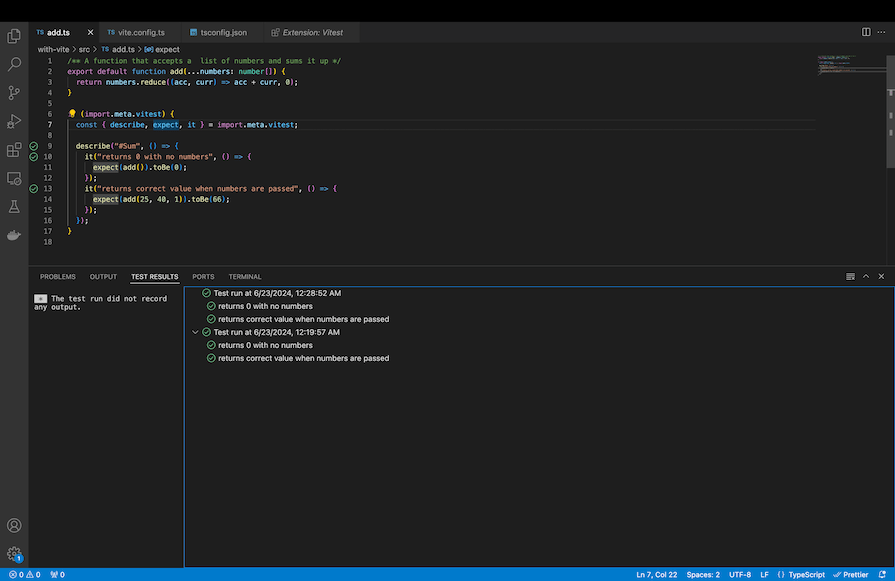Image resolution: width=895 pixels, height=581 pixels.
Task: Click Spaces: 2 indentation setting
Action: pyautogui.click(x=702, y=575)
